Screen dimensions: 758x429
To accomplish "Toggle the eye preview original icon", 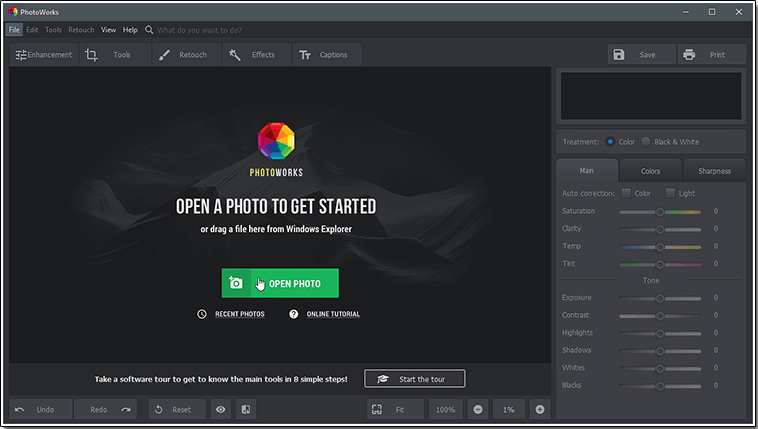I will point(220,410).
